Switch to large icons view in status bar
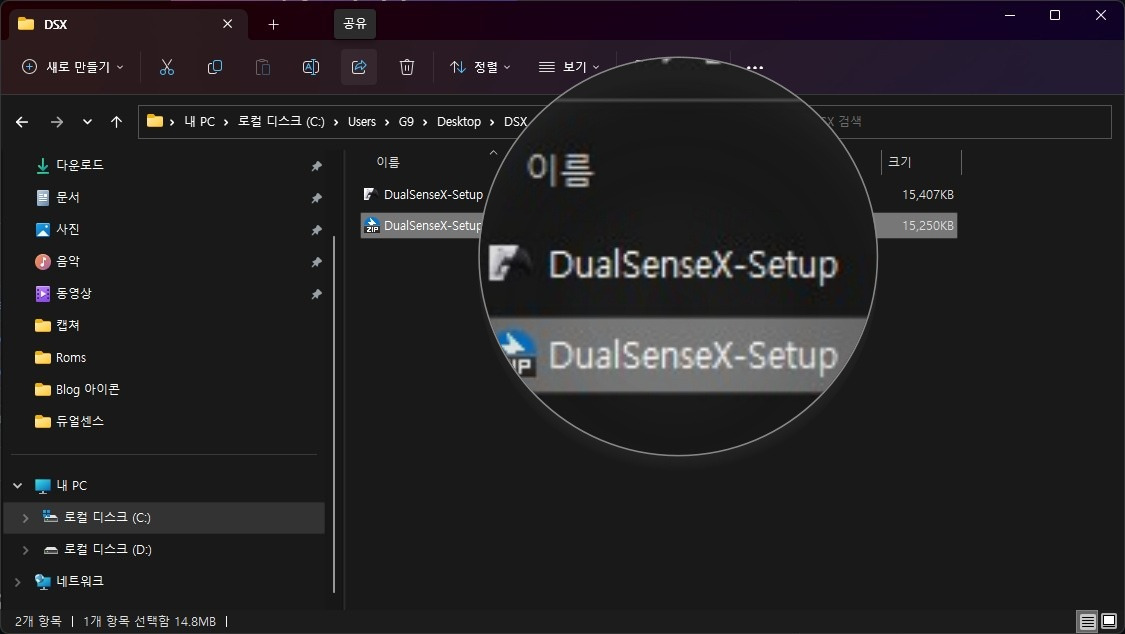The image size is (1125, 634). 1108,621
